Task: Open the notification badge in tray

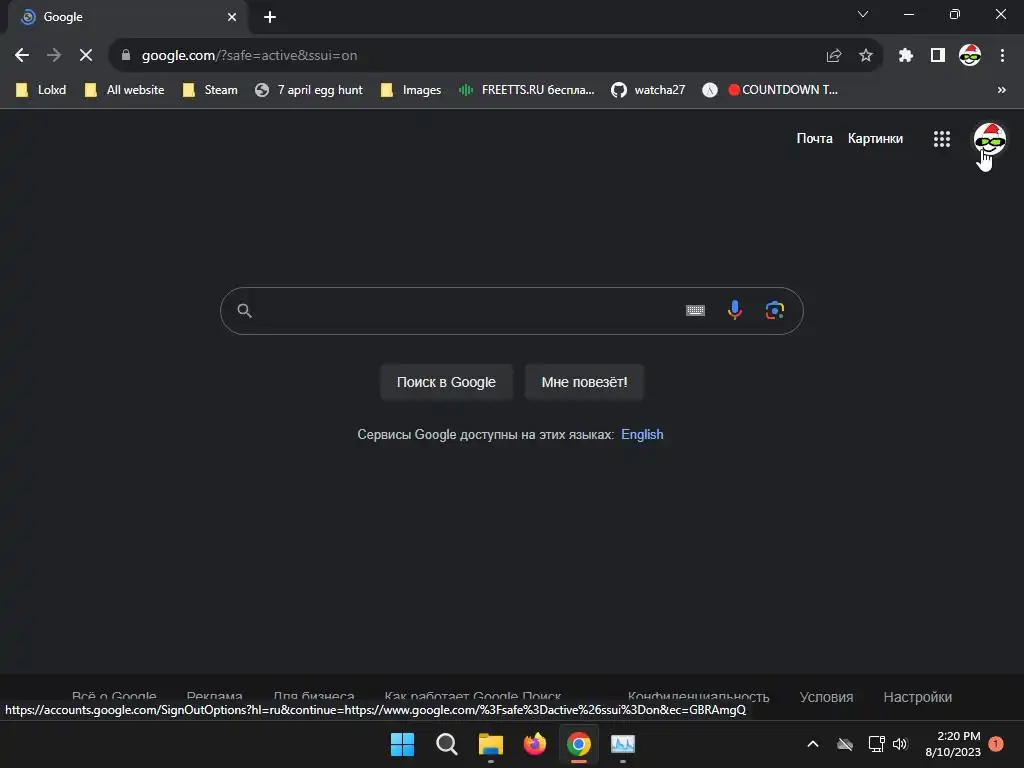Action: click(x=996, y=744)
